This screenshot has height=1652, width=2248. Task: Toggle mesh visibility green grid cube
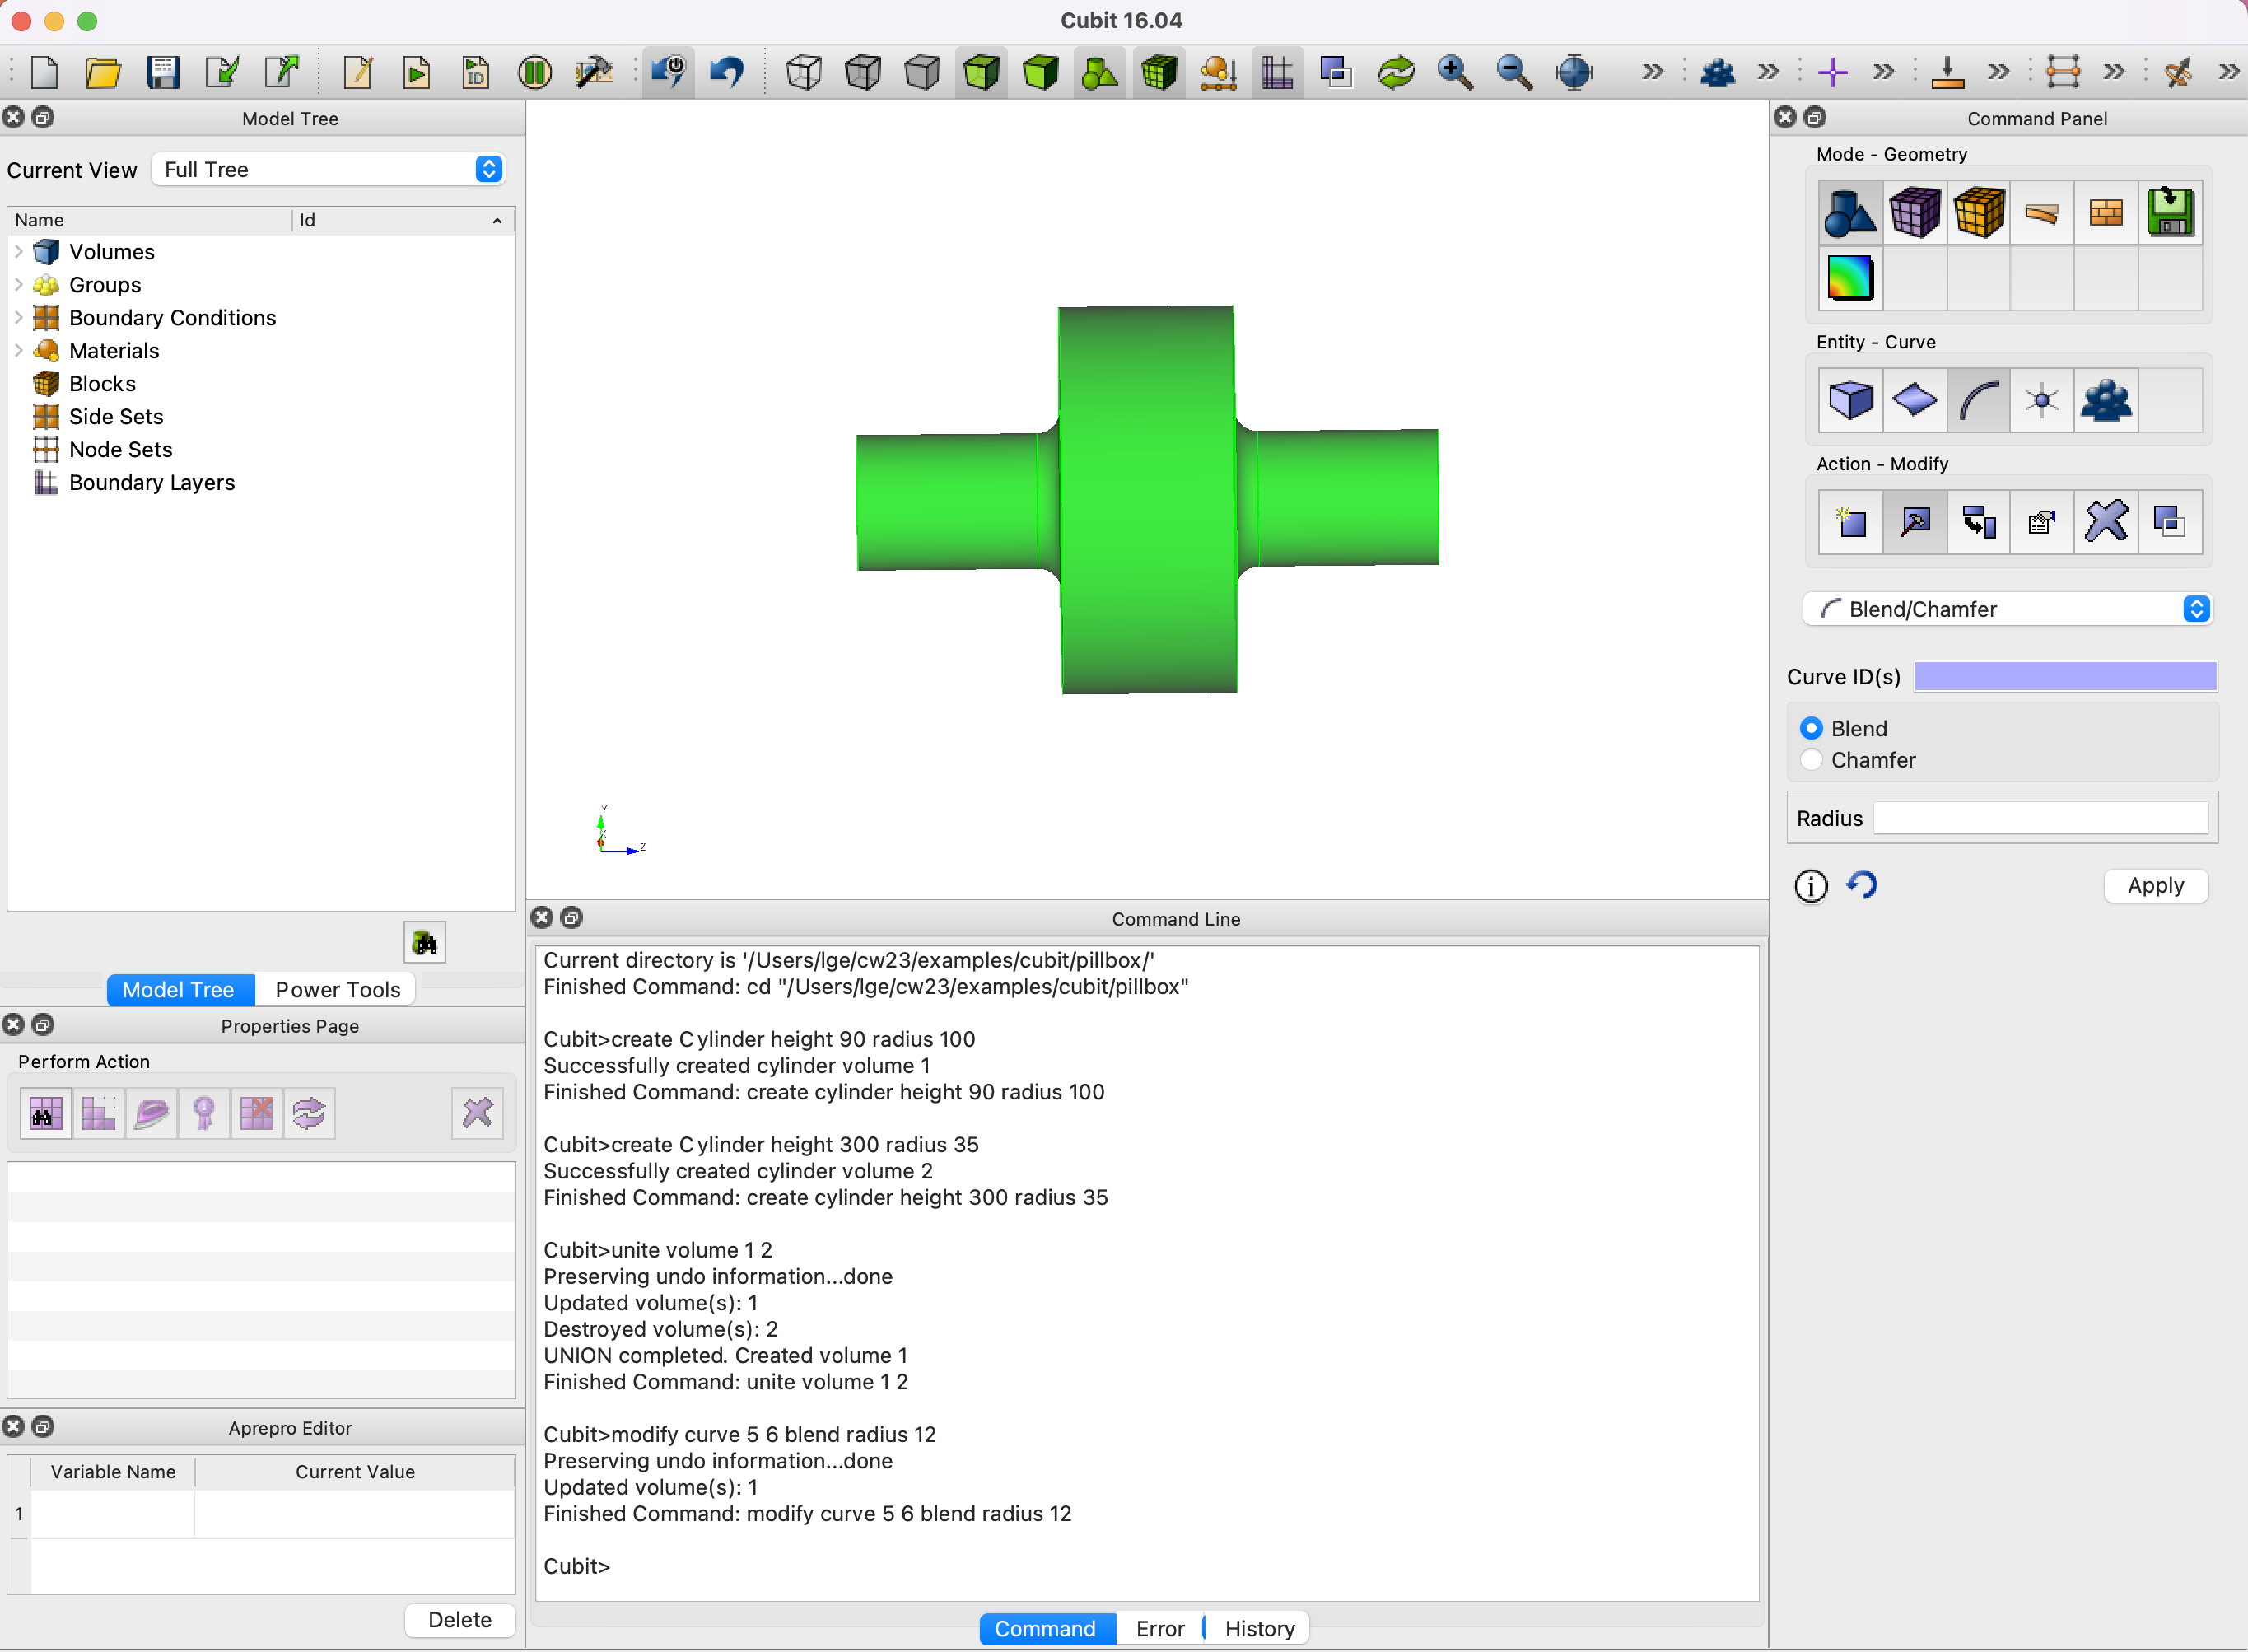1159,72
